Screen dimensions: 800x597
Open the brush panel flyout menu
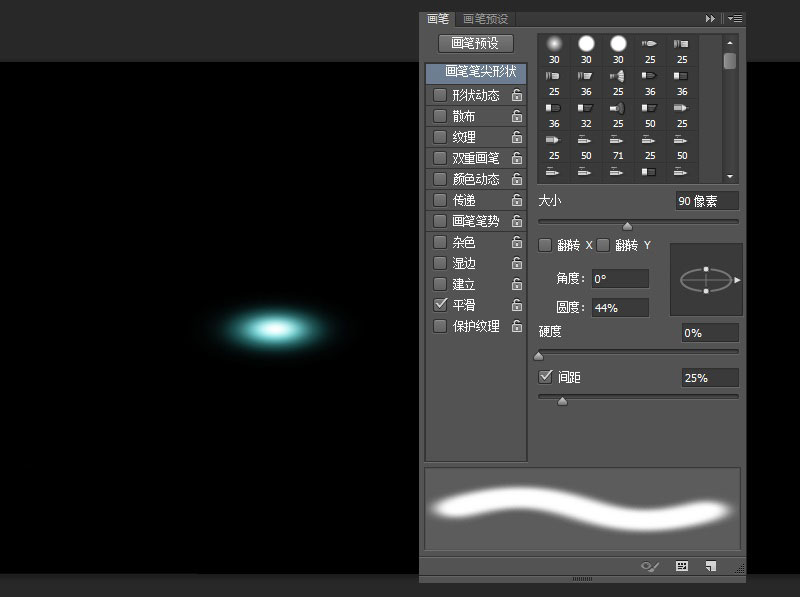point(735,19)
